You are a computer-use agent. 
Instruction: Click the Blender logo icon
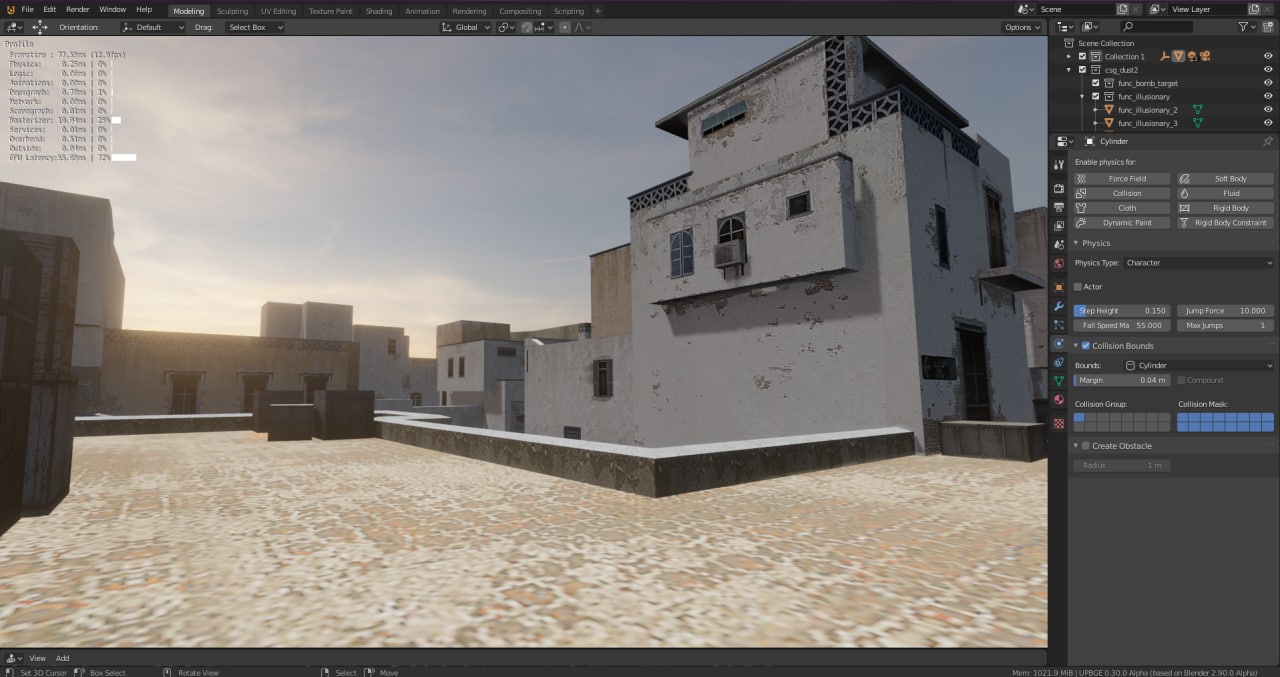[x=9, y=9]
